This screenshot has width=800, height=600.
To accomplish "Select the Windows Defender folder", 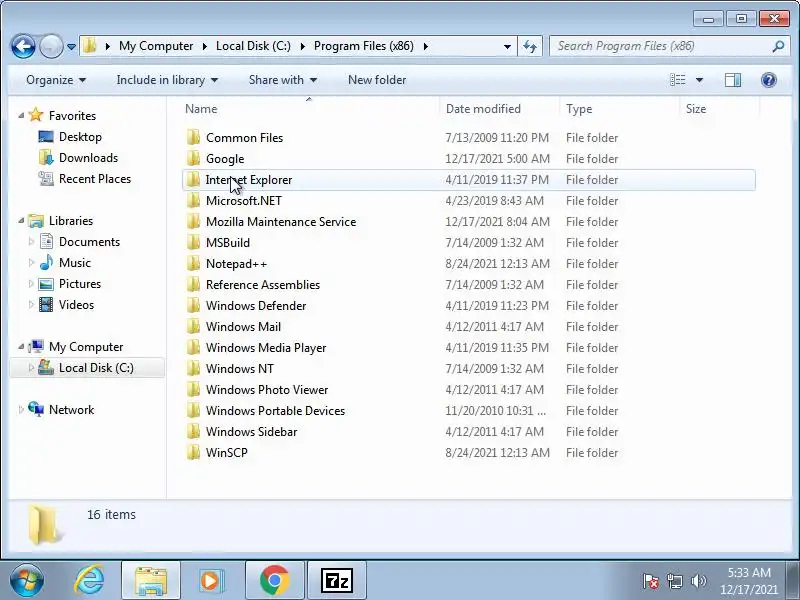I will (x=468, y=306).
